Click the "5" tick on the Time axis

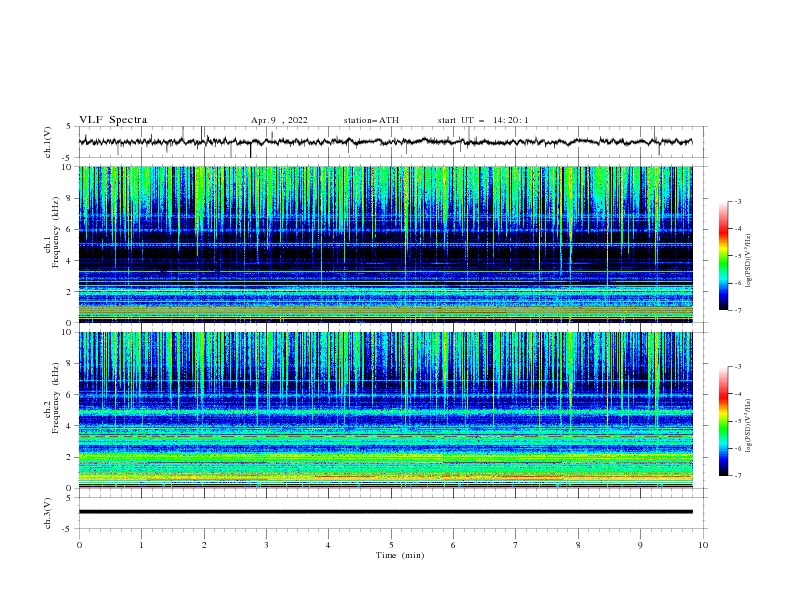pyautogui.click(x=391, y=545)
